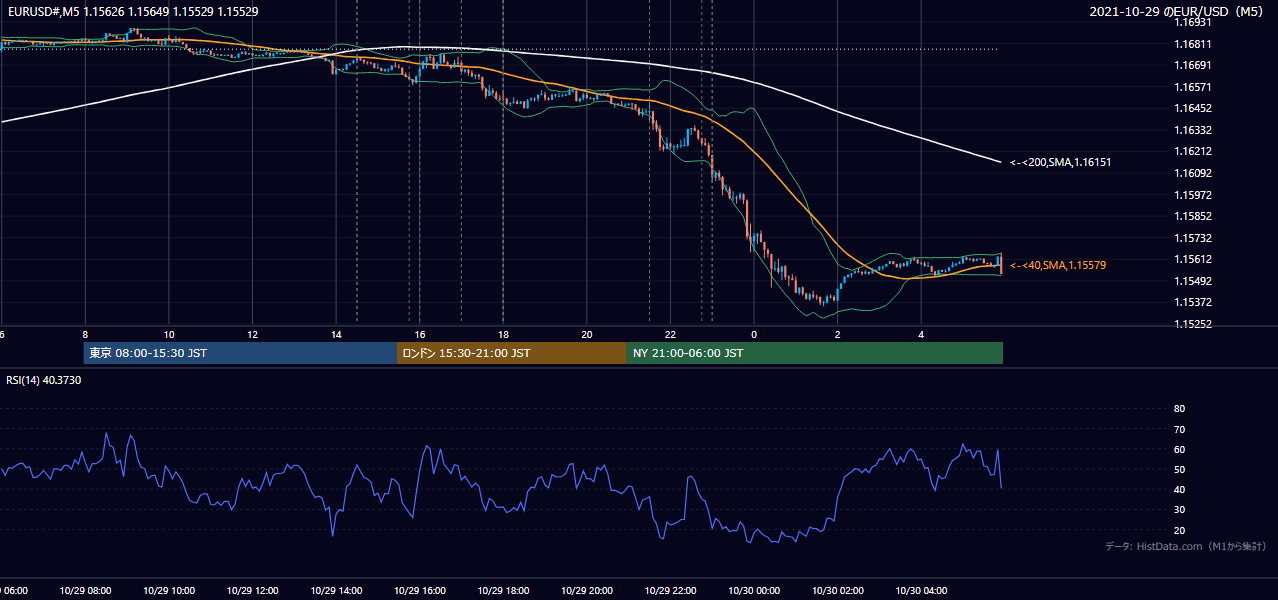Click price axis value 1.16212
1278x600 pixels.
[x=1194, y=151]
